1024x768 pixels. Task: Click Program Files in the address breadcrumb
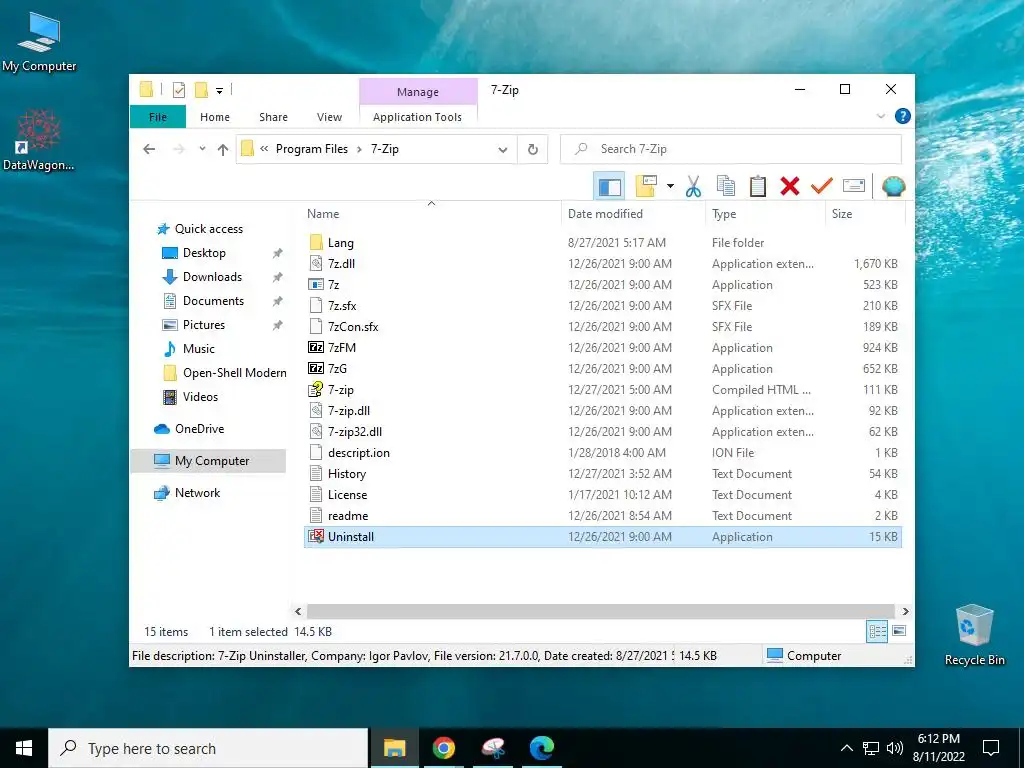click(x=312, y=149)
